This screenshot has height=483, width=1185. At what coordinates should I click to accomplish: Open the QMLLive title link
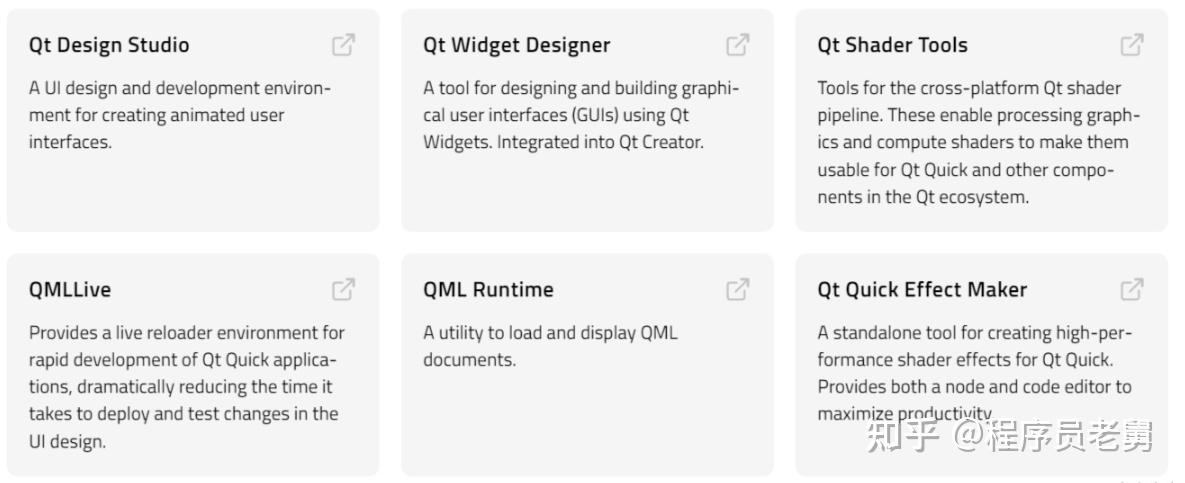[x=70, y=290]
